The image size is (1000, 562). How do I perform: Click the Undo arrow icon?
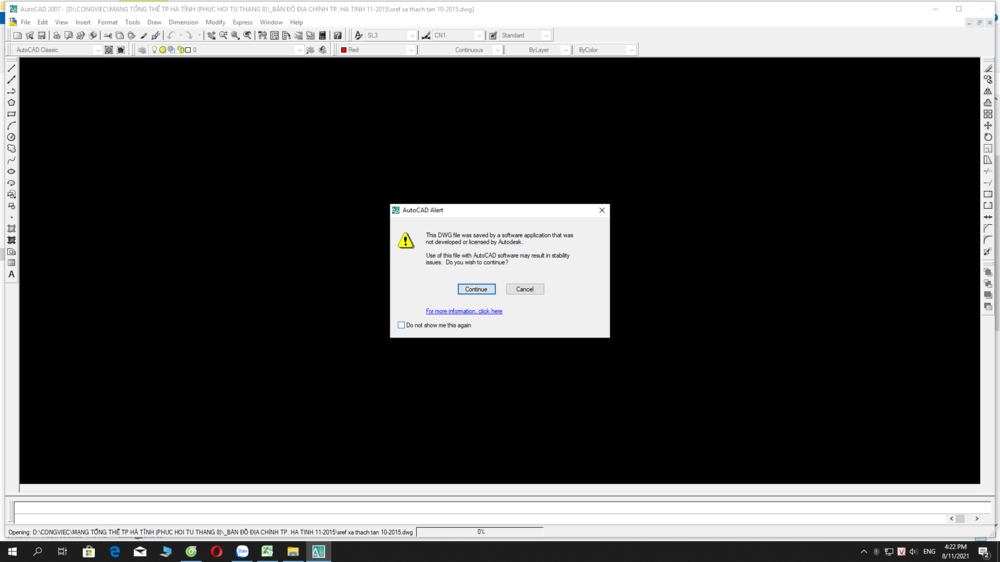point(171,36)
